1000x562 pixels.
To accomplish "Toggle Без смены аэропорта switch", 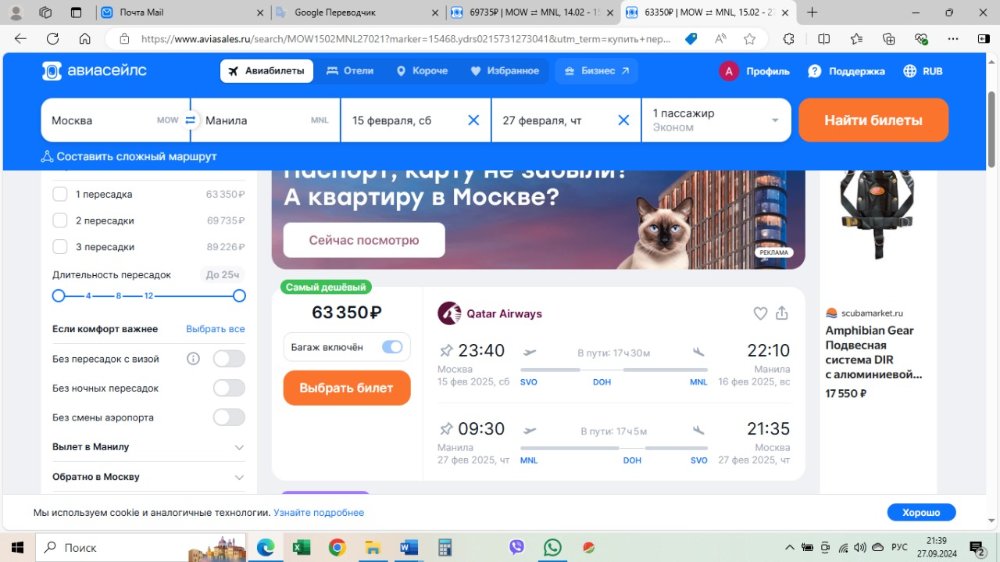I will [229, 417].
